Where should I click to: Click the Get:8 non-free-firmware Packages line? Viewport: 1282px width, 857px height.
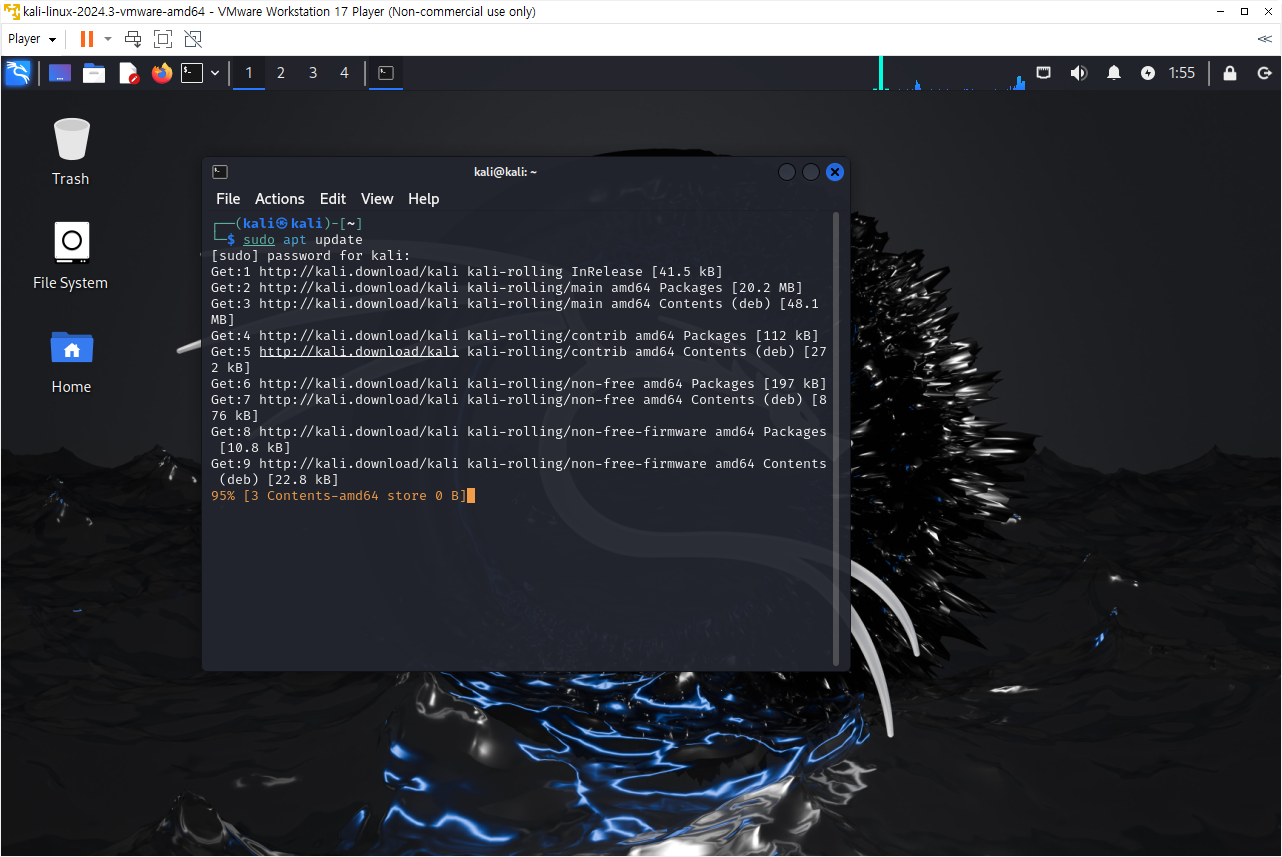[519, 440]
